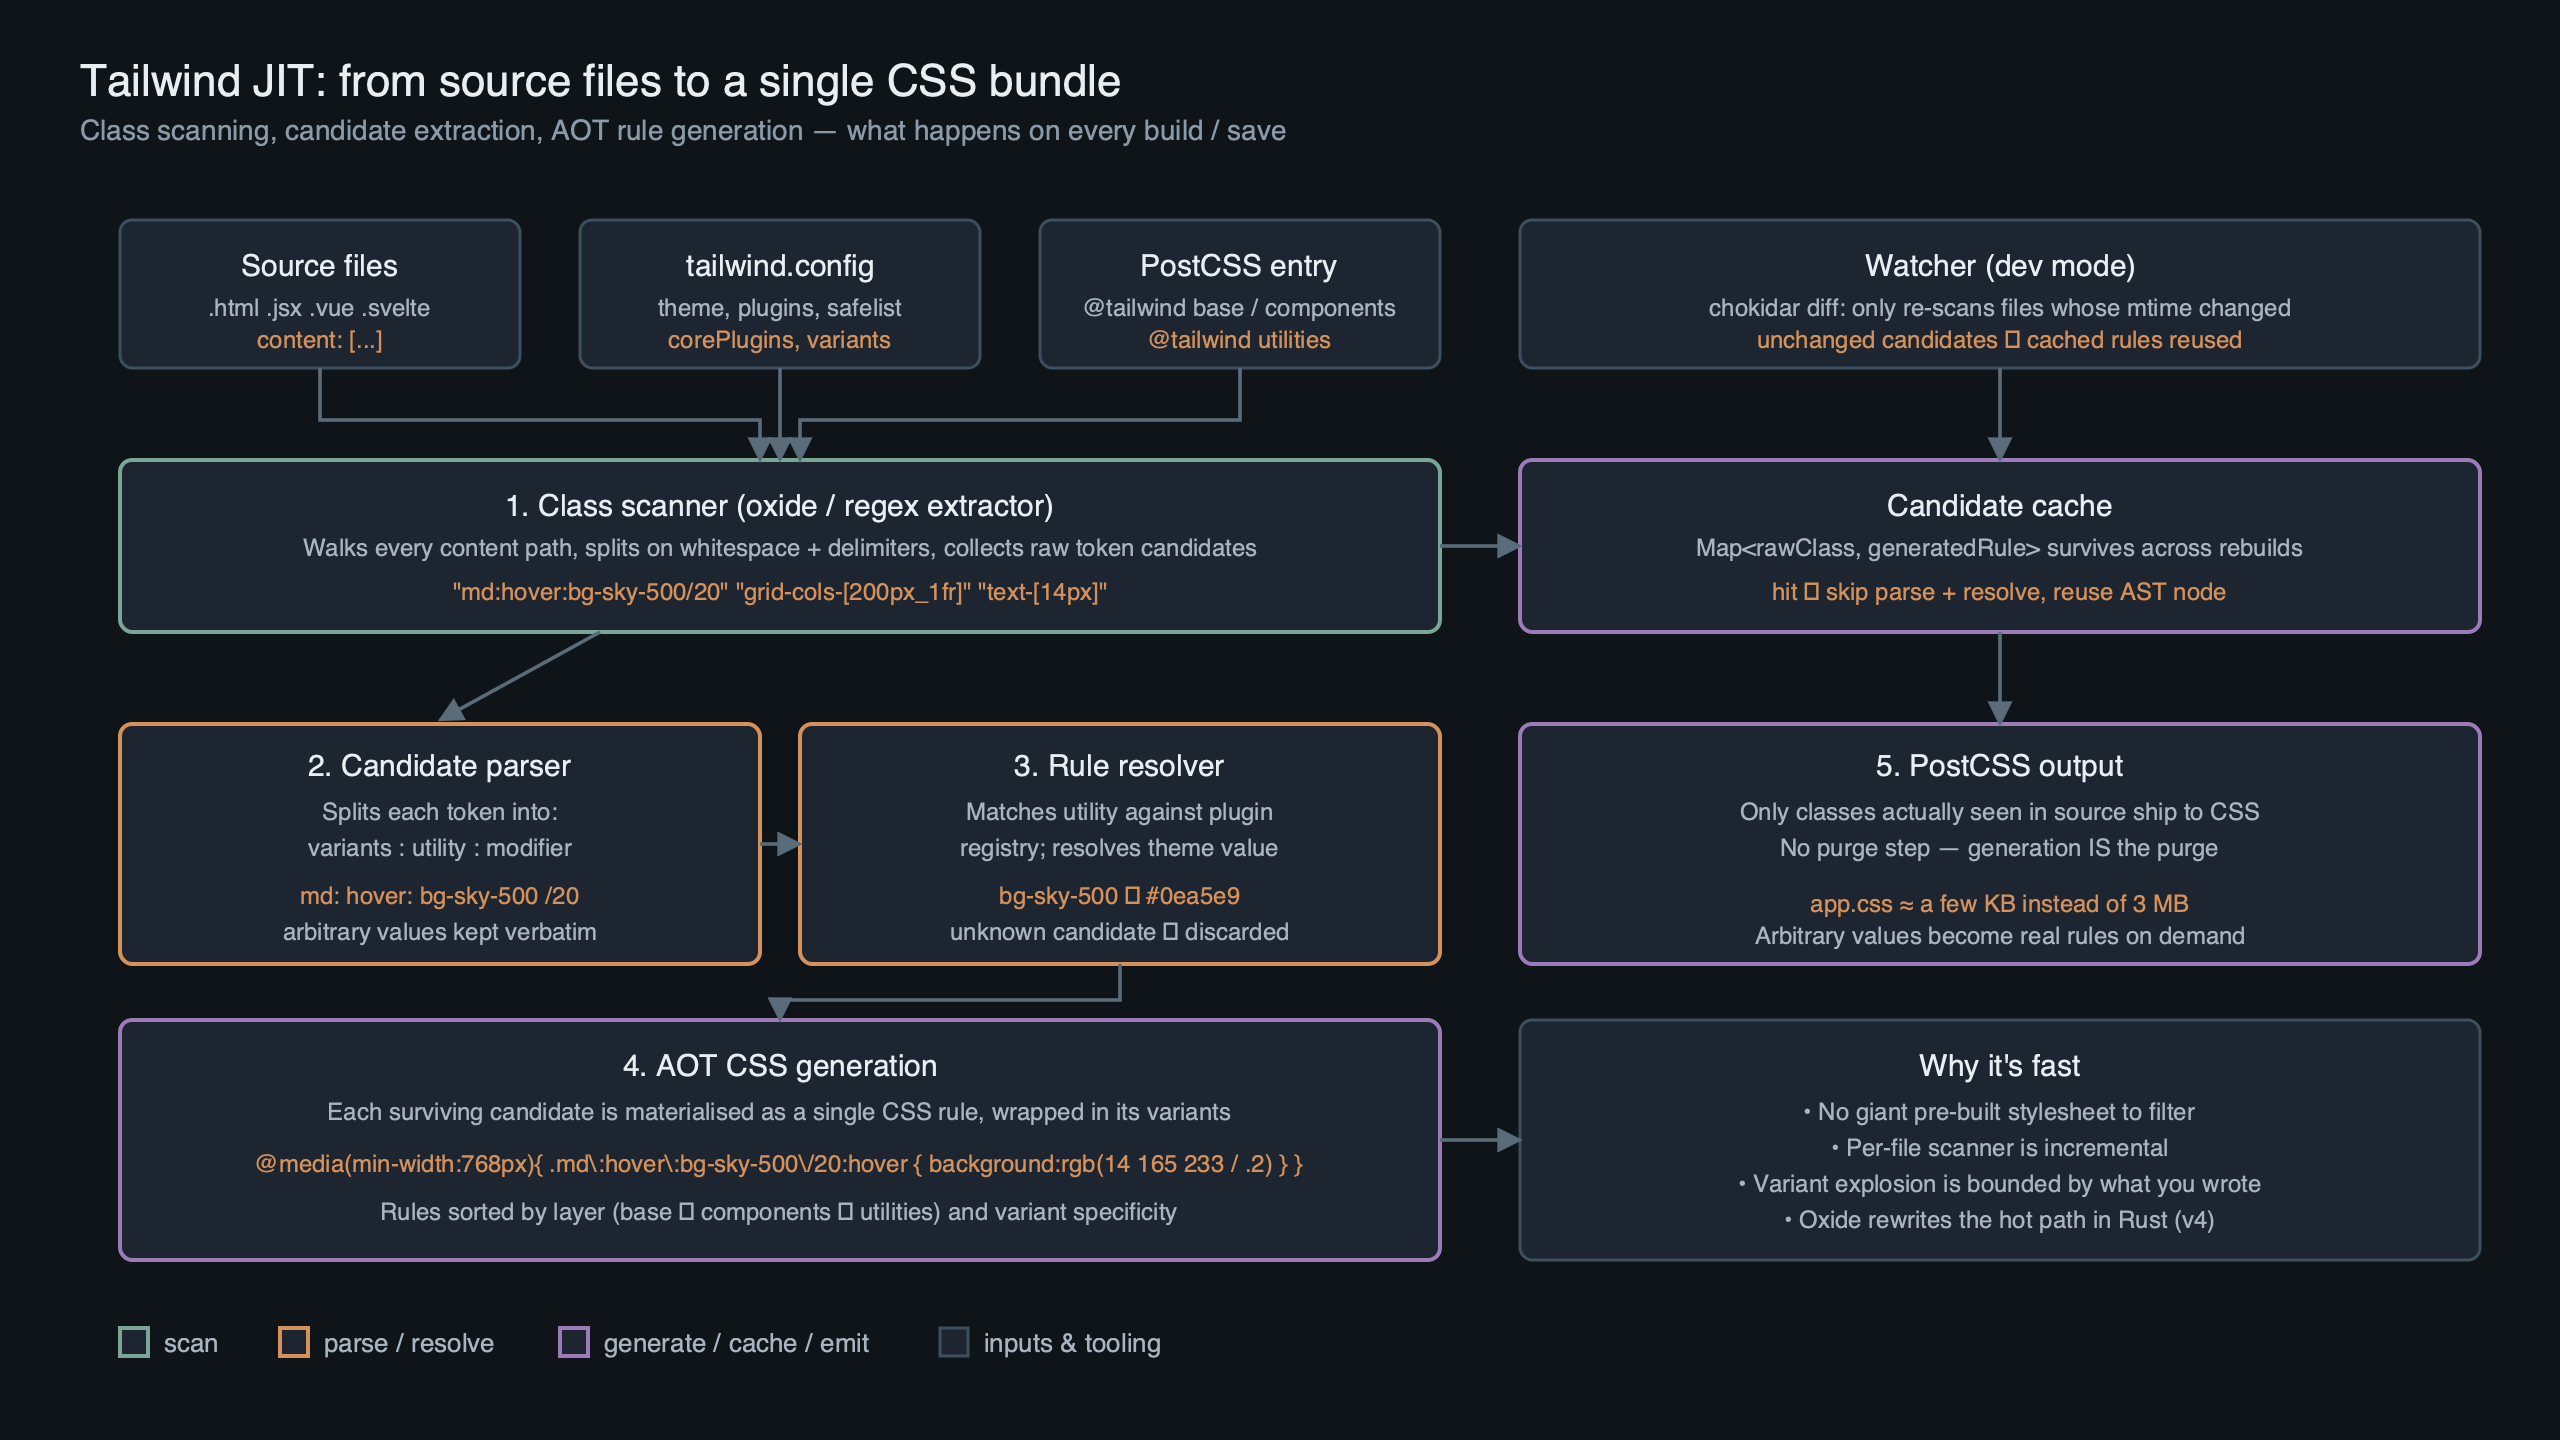This screenshot has height=1440, width=2560.
Task: Click the '4. AOT CSS generation' heading
Action: tap(779, 1066)
